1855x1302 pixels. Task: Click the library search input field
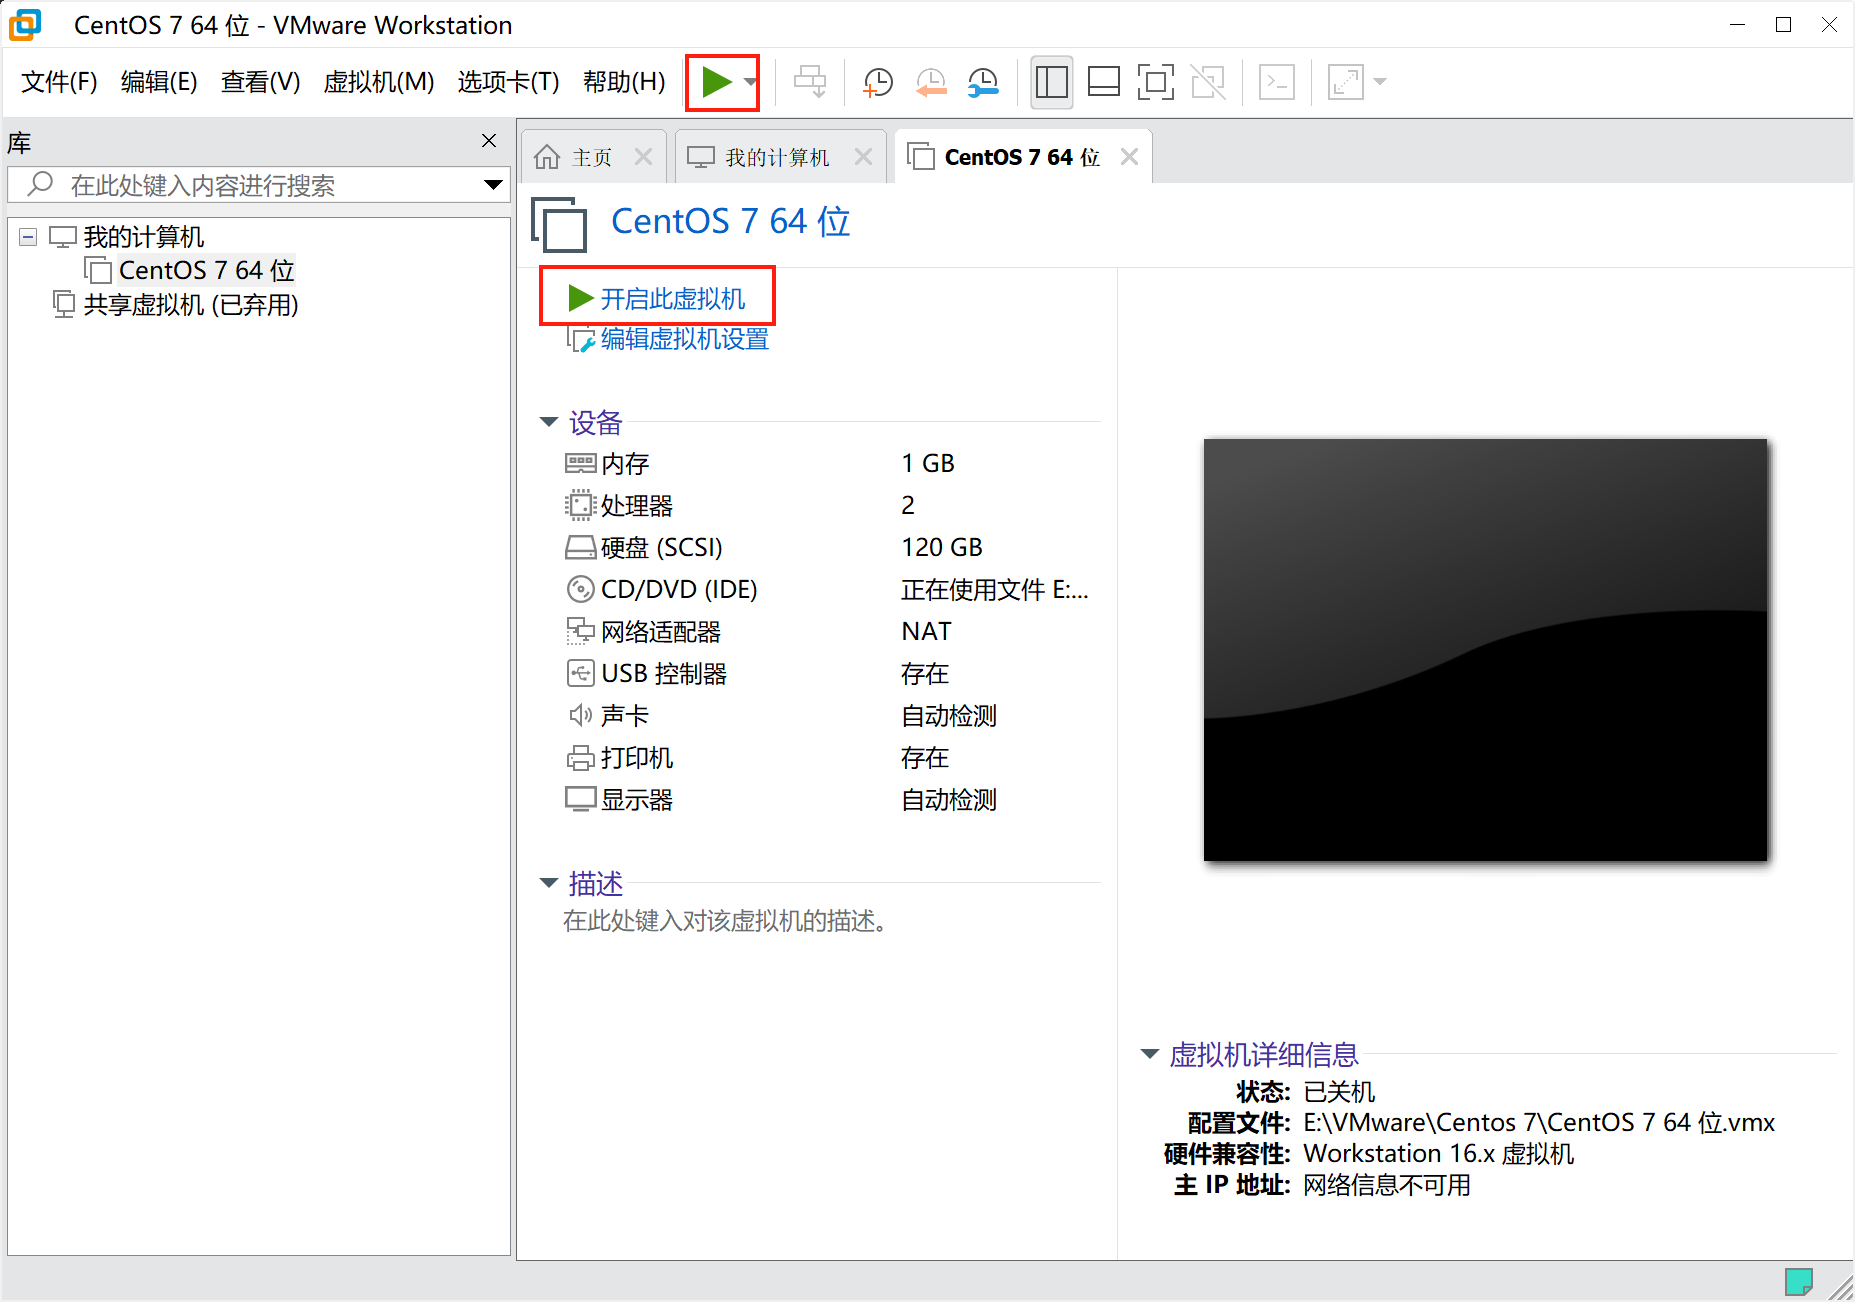point(257,185)
